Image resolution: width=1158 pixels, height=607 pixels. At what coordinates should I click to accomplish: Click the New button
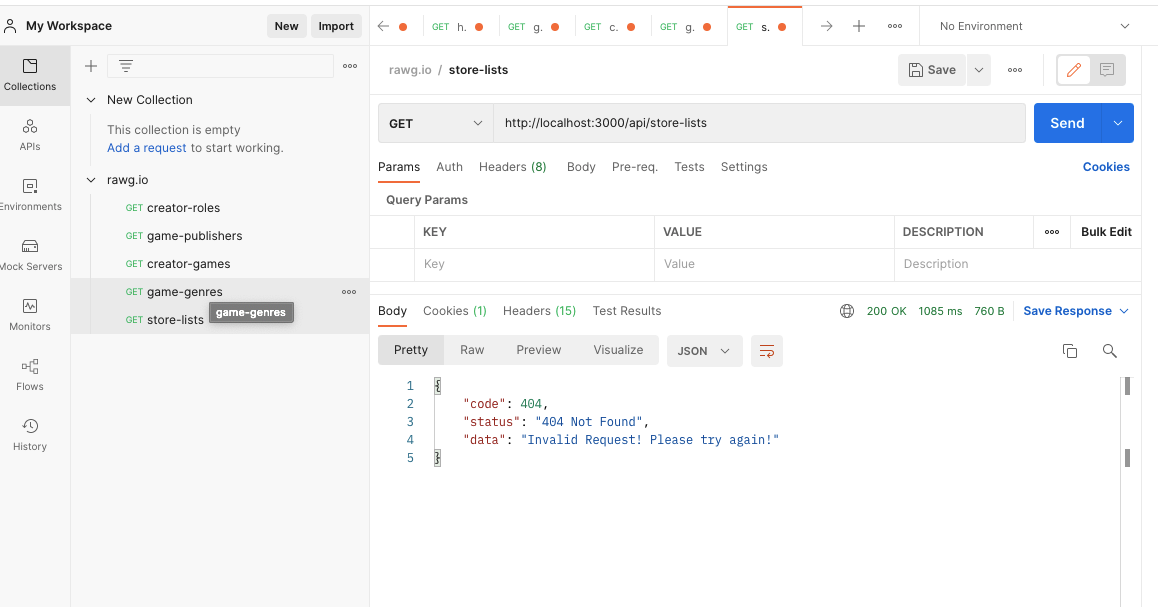point(287,26)
